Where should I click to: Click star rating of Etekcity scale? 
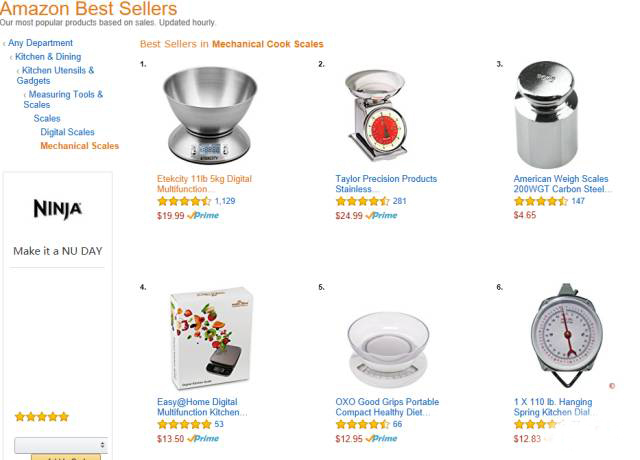point(184,201)
